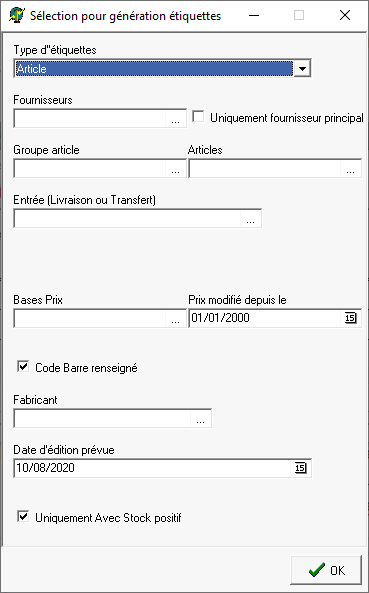Open calendar for Date d'édition prévue
The width and height of the screenshot is (369, 593).
[301, 468]
